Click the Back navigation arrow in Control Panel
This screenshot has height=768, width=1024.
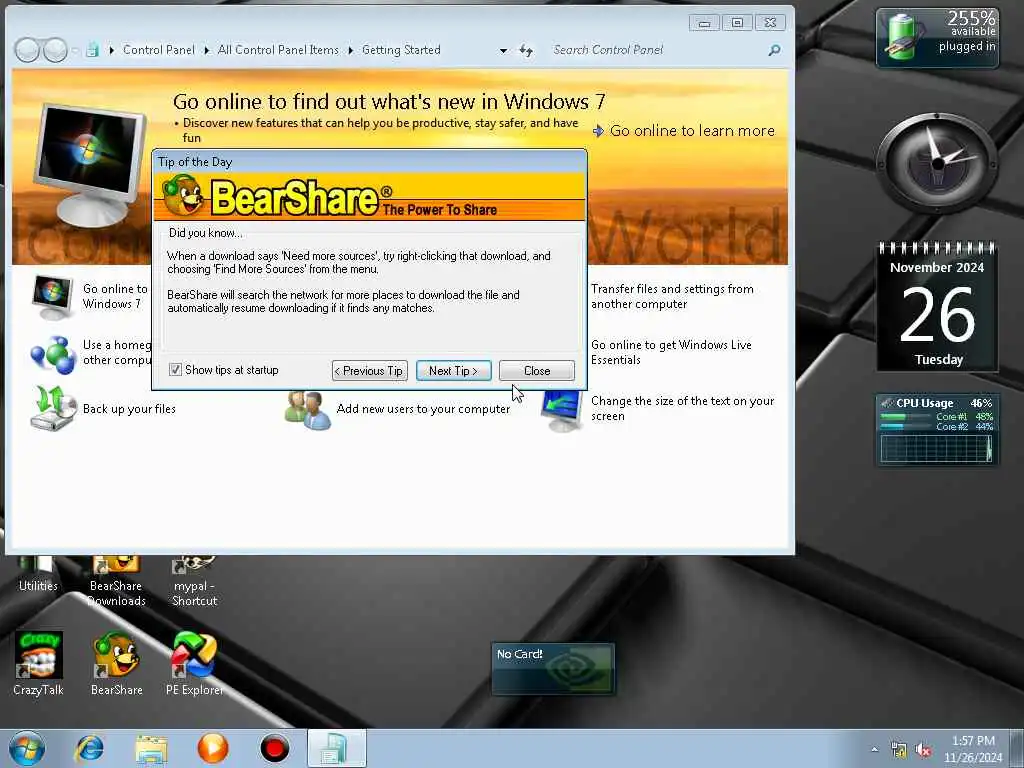click(27, 50)
